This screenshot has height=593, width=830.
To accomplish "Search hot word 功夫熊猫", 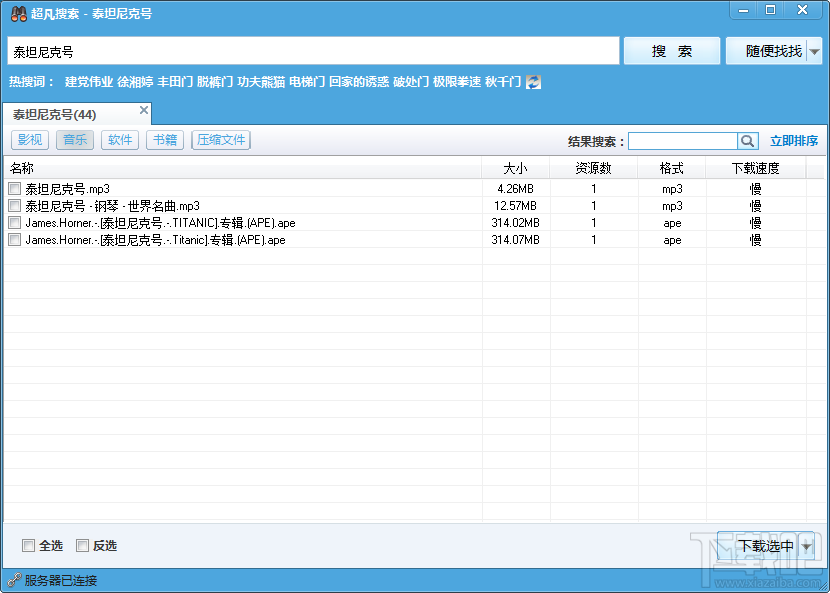I will point(261,82).
